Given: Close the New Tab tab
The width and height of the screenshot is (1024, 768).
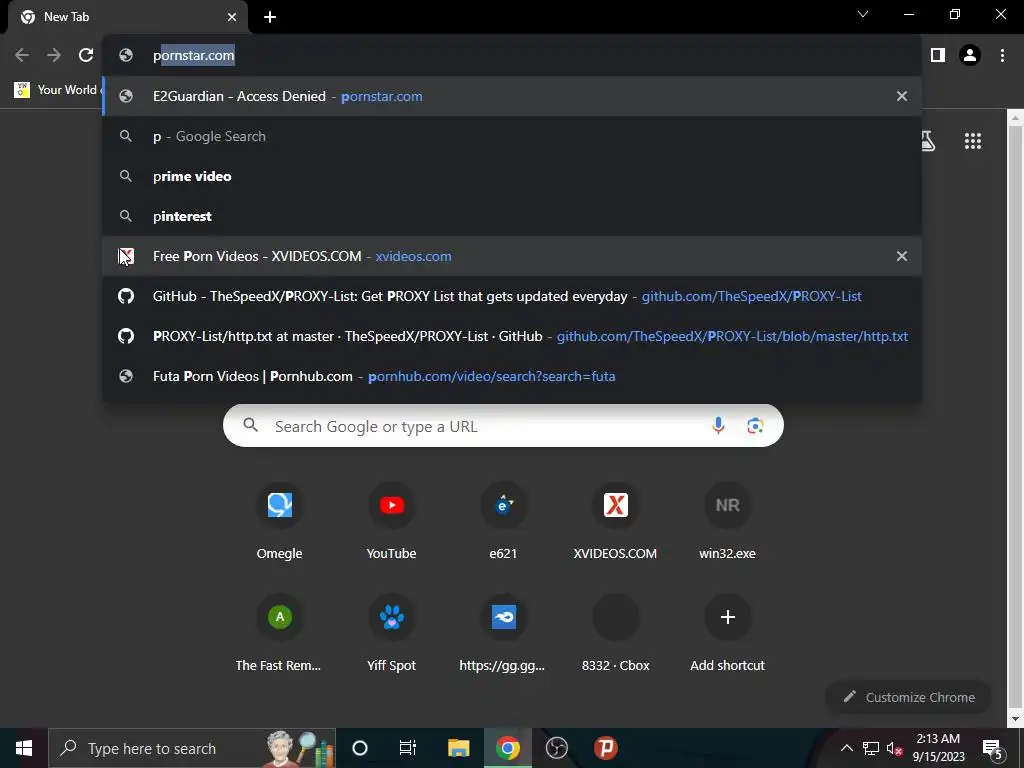Looking at the screenshot, I should (x=232, y=18).
